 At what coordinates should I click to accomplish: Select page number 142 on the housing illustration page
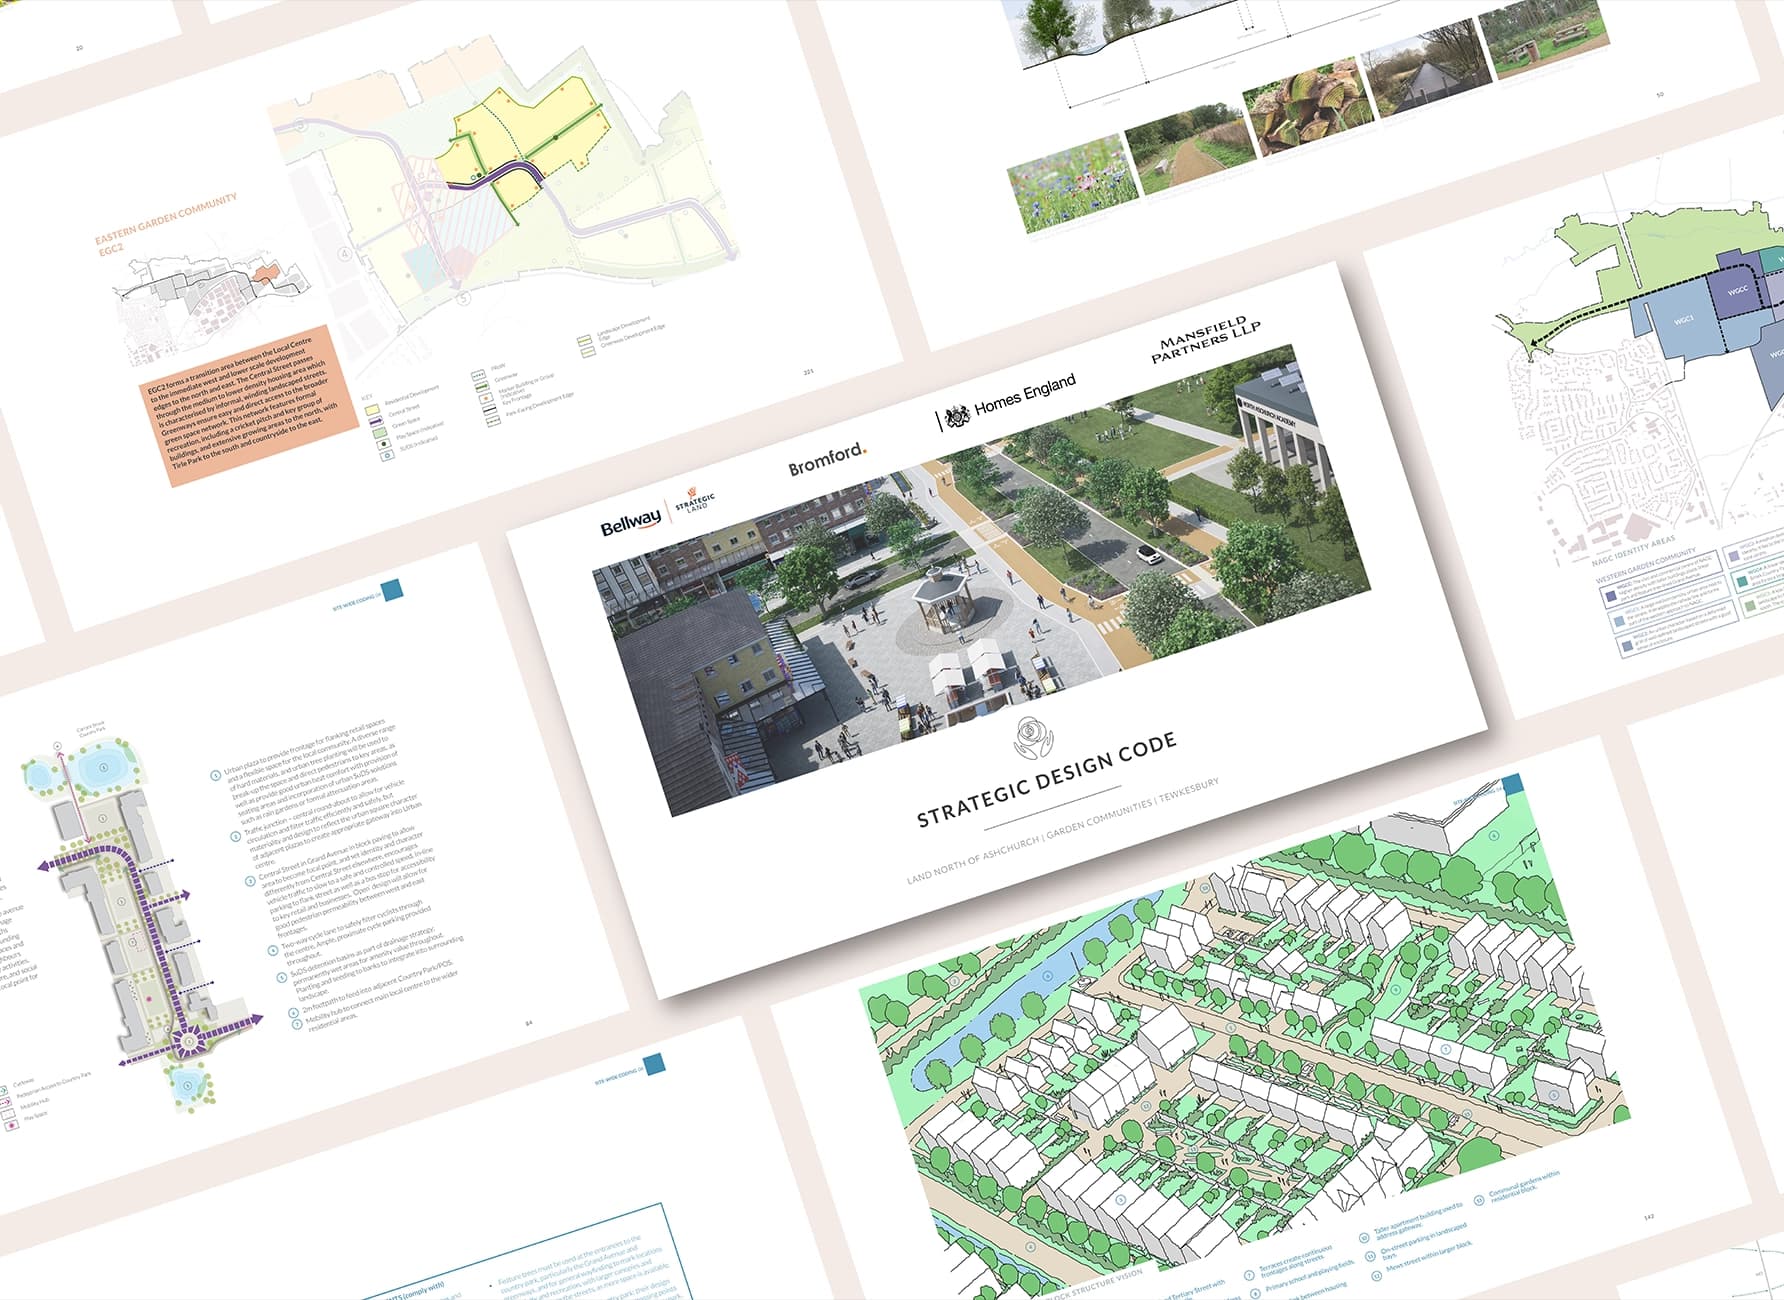(1650, 1217)
